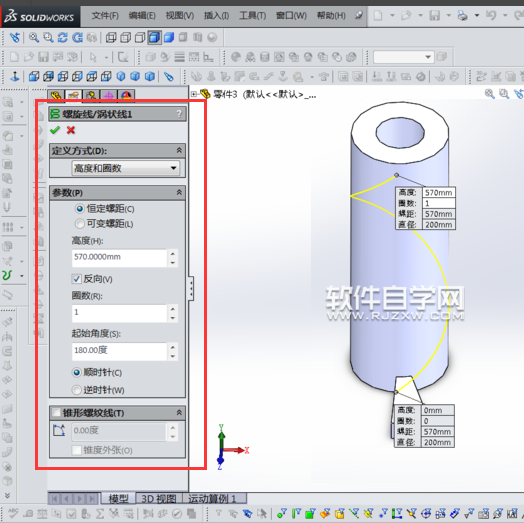
Task: Open the 视图(V) menu
Action: coord(180,16)
